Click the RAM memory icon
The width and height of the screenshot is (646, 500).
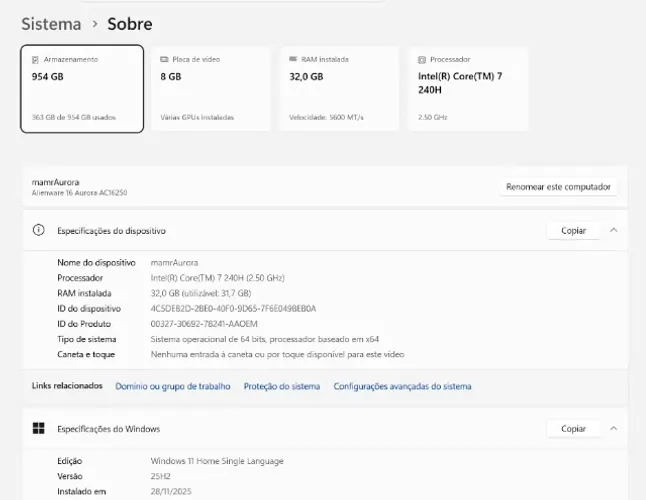(293, 59)
